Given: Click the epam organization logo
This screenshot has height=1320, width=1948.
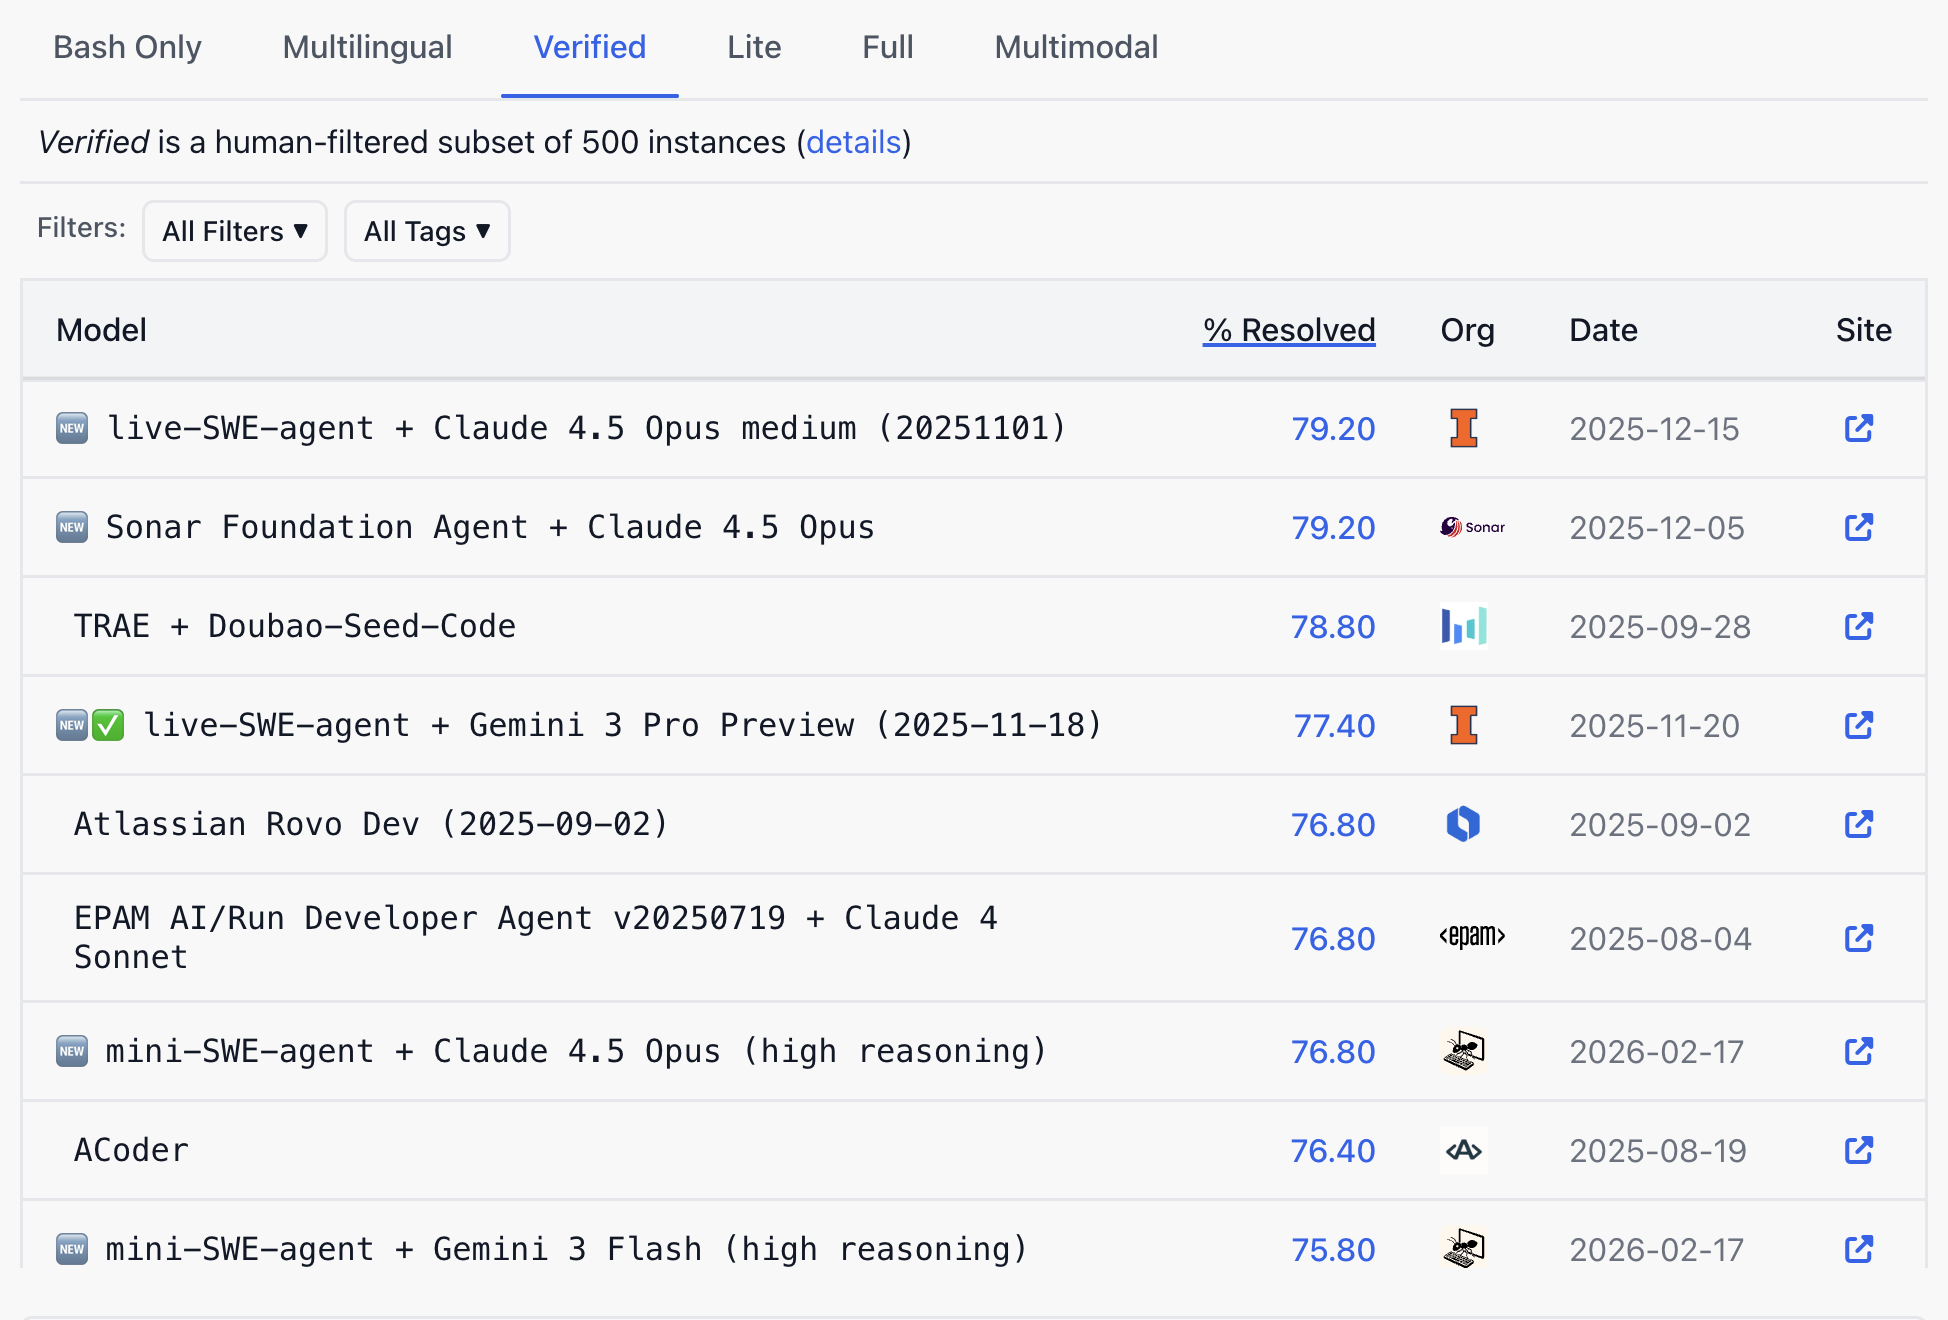Looking at the screenshot, I should pos(1472,937).
